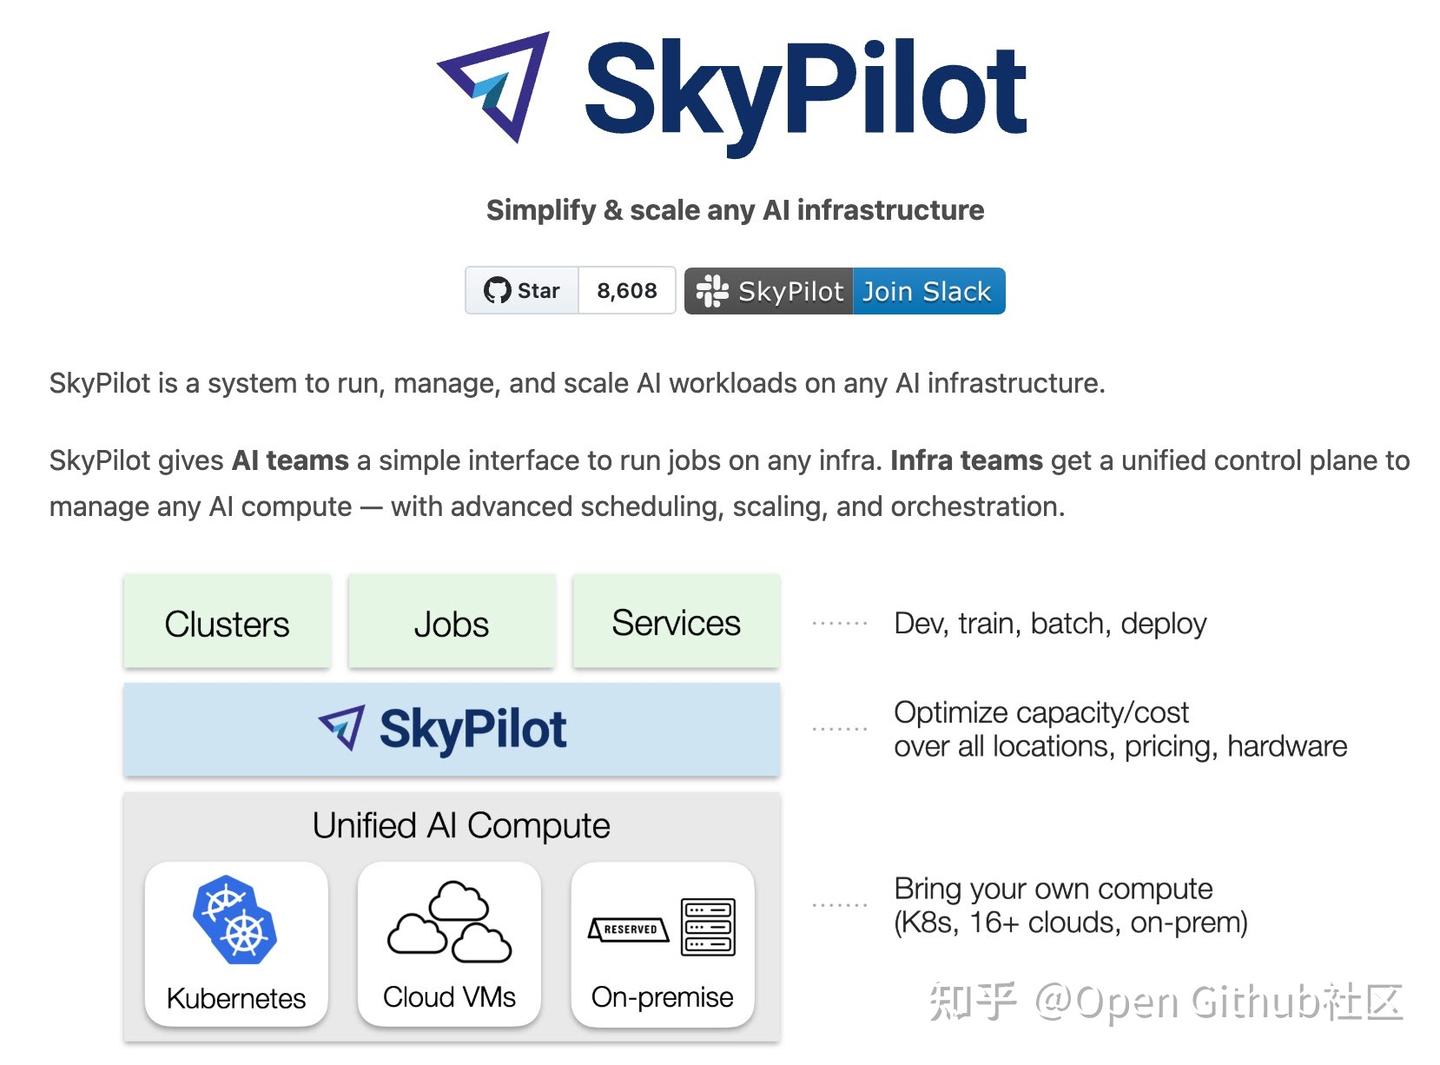This screenshot has width=1440, height=1065.
Task: Click the Kubernetes card label
Action: [x=236, y=998]
